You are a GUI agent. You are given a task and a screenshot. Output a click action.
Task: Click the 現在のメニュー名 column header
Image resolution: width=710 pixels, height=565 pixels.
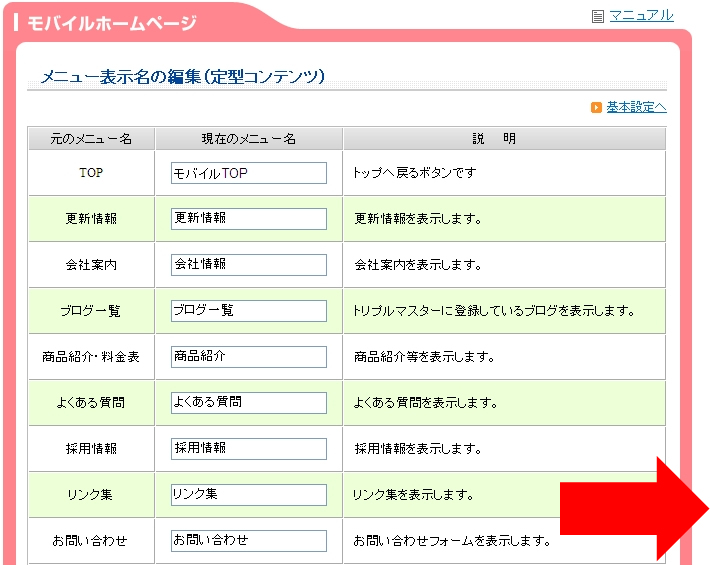point(249,139)
